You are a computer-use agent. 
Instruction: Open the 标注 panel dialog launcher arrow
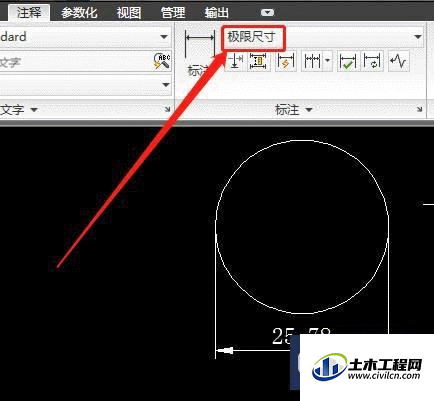[x=419, y=109]
